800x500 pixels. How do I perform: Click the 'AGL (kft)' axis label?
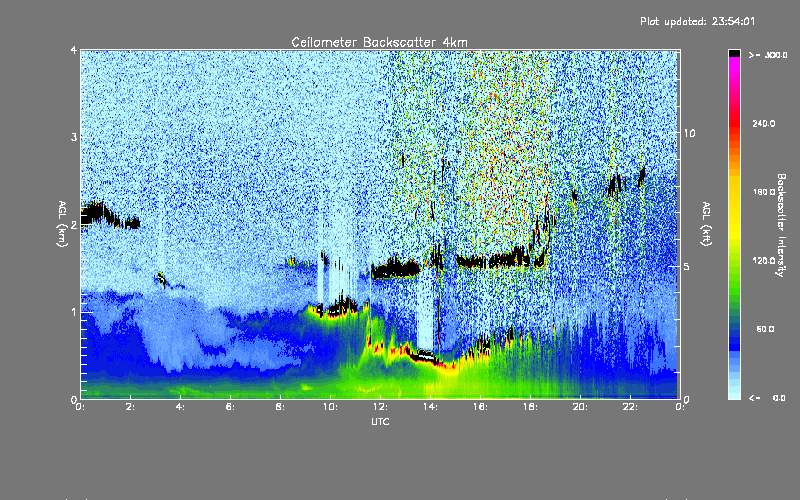click(x=707, y=224)
